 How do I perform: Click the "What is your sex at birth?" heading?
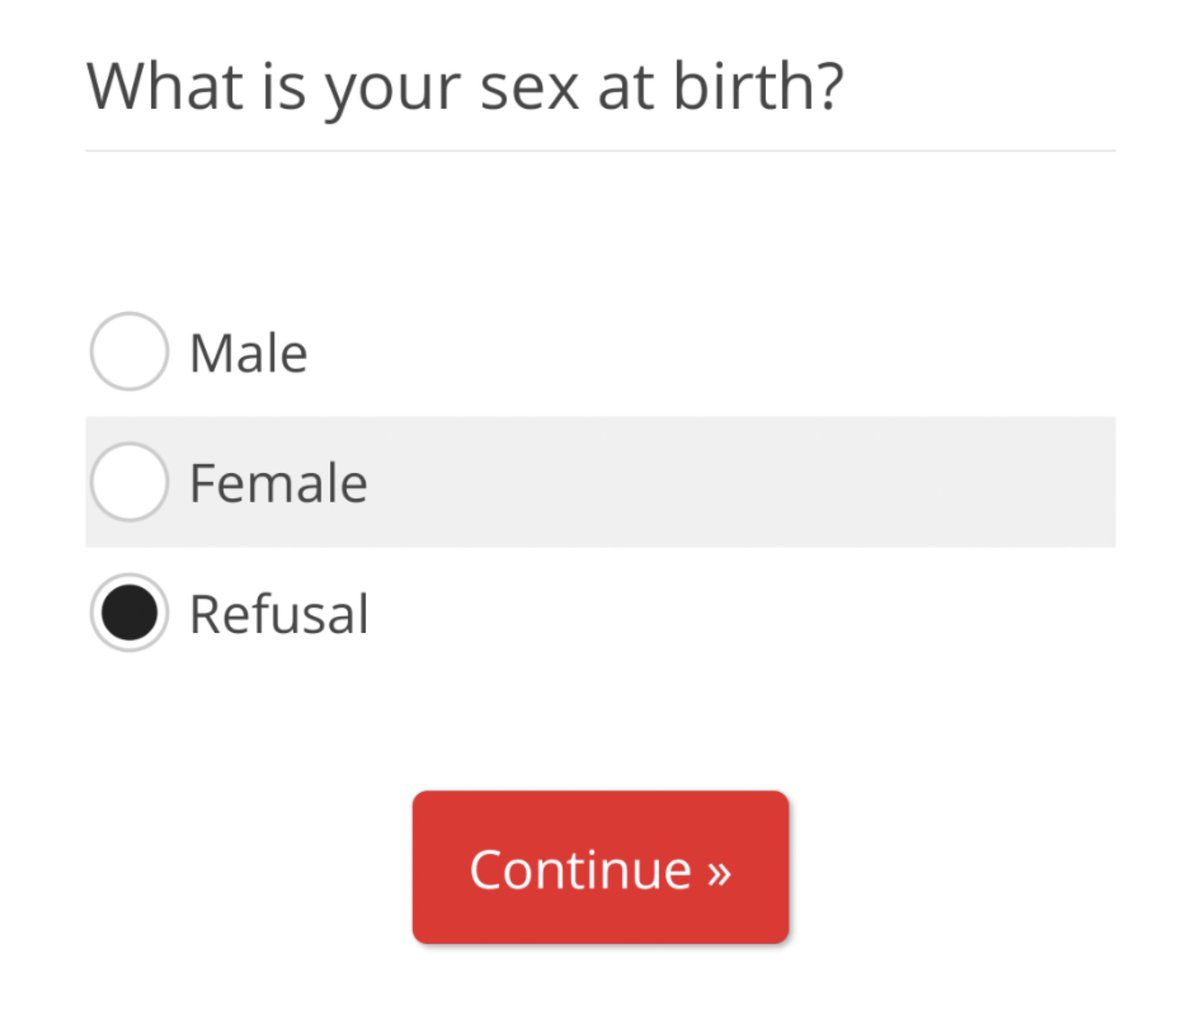click(x=465, y=86)
